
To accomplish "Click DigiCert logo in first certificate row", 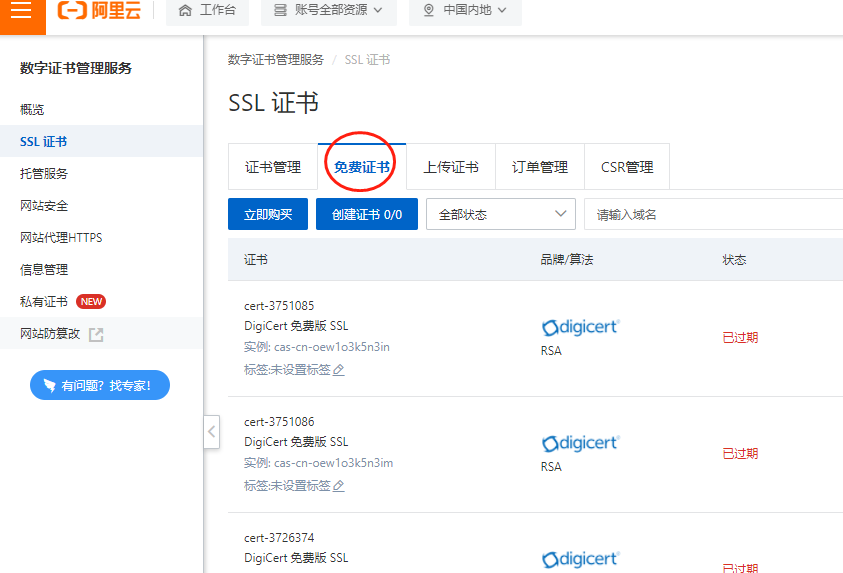I will (580, 327).
